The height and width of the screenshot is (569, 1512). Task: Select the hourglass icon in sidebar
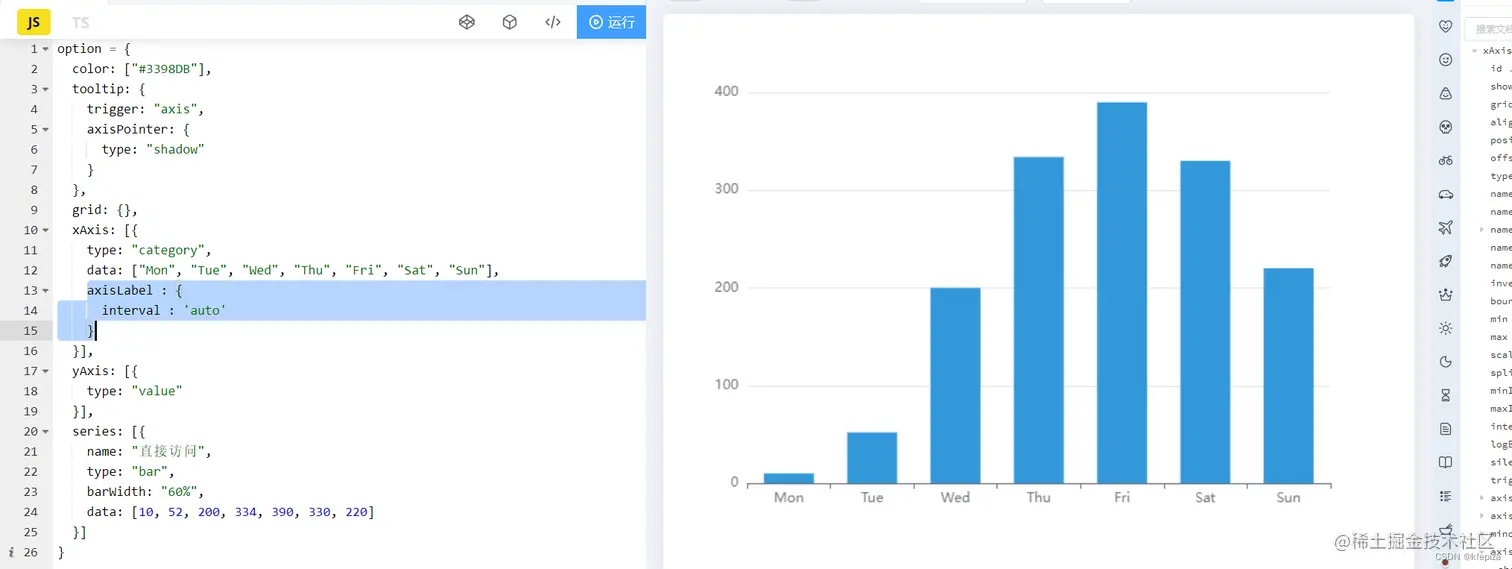coord(1445,395)
